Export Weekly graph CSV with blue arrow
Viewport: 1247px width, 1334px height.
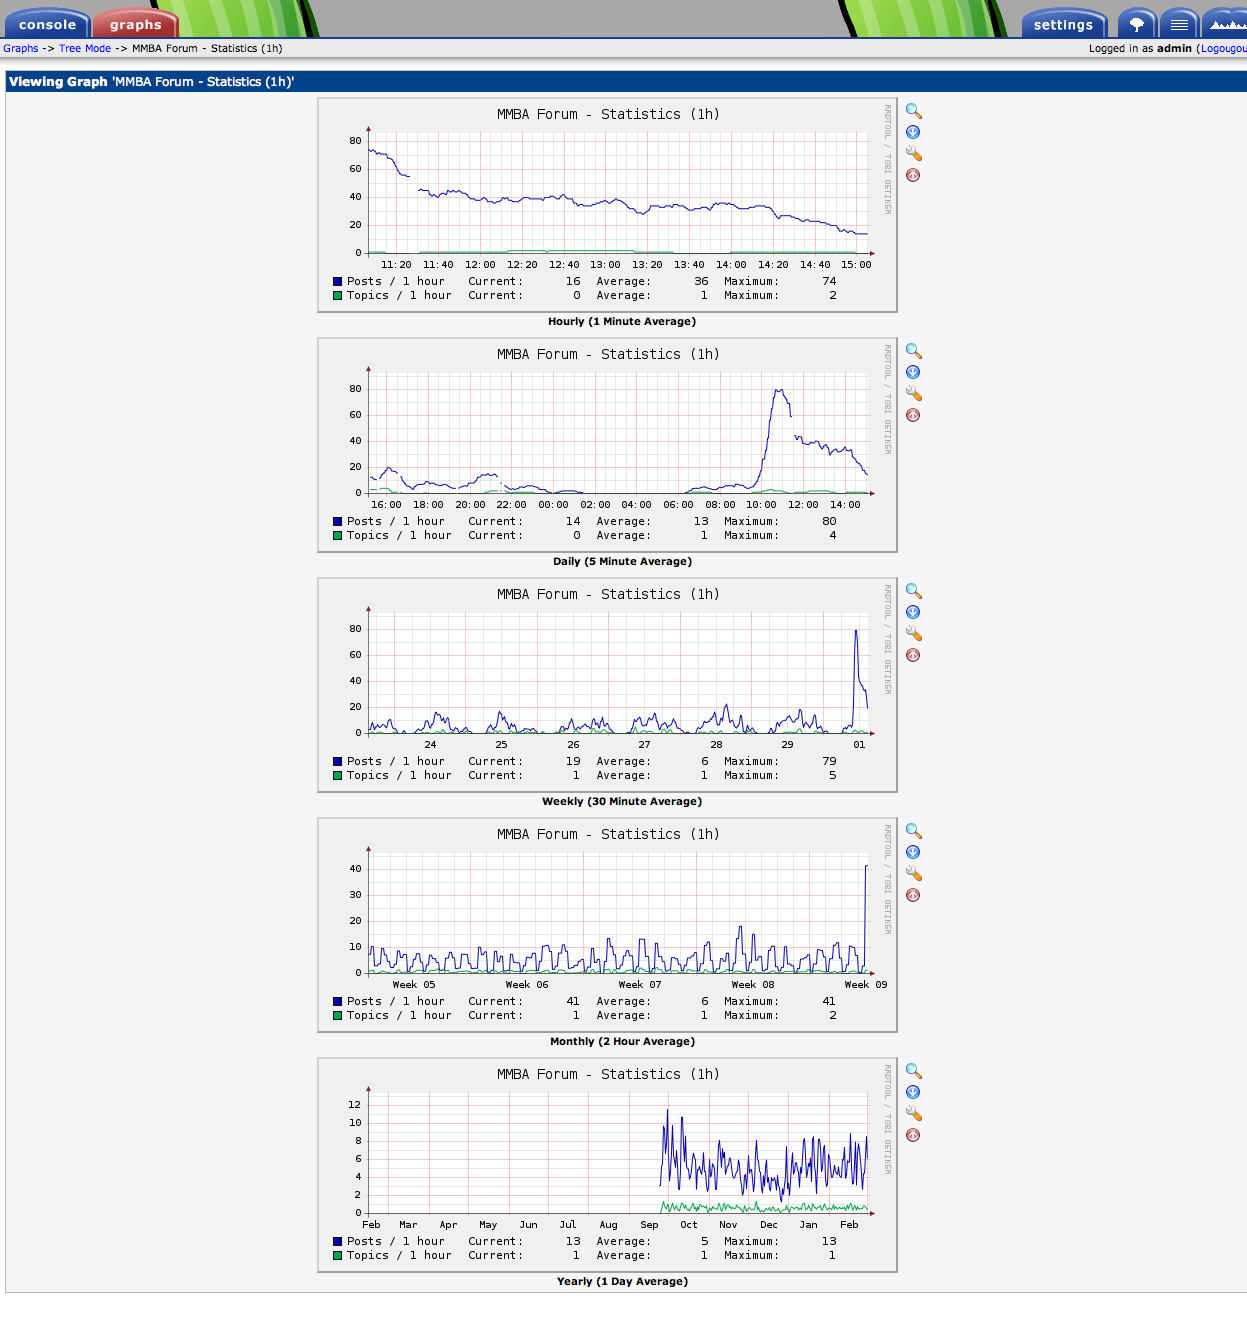pos(913,612)
